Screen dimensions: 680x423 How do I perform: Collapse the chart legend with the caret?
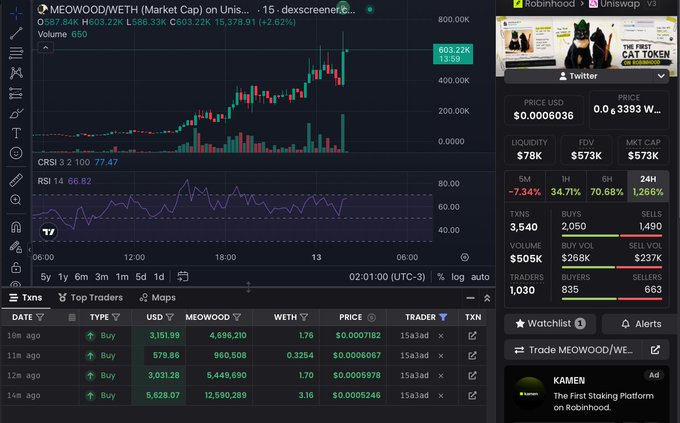[x=46, y=48]
